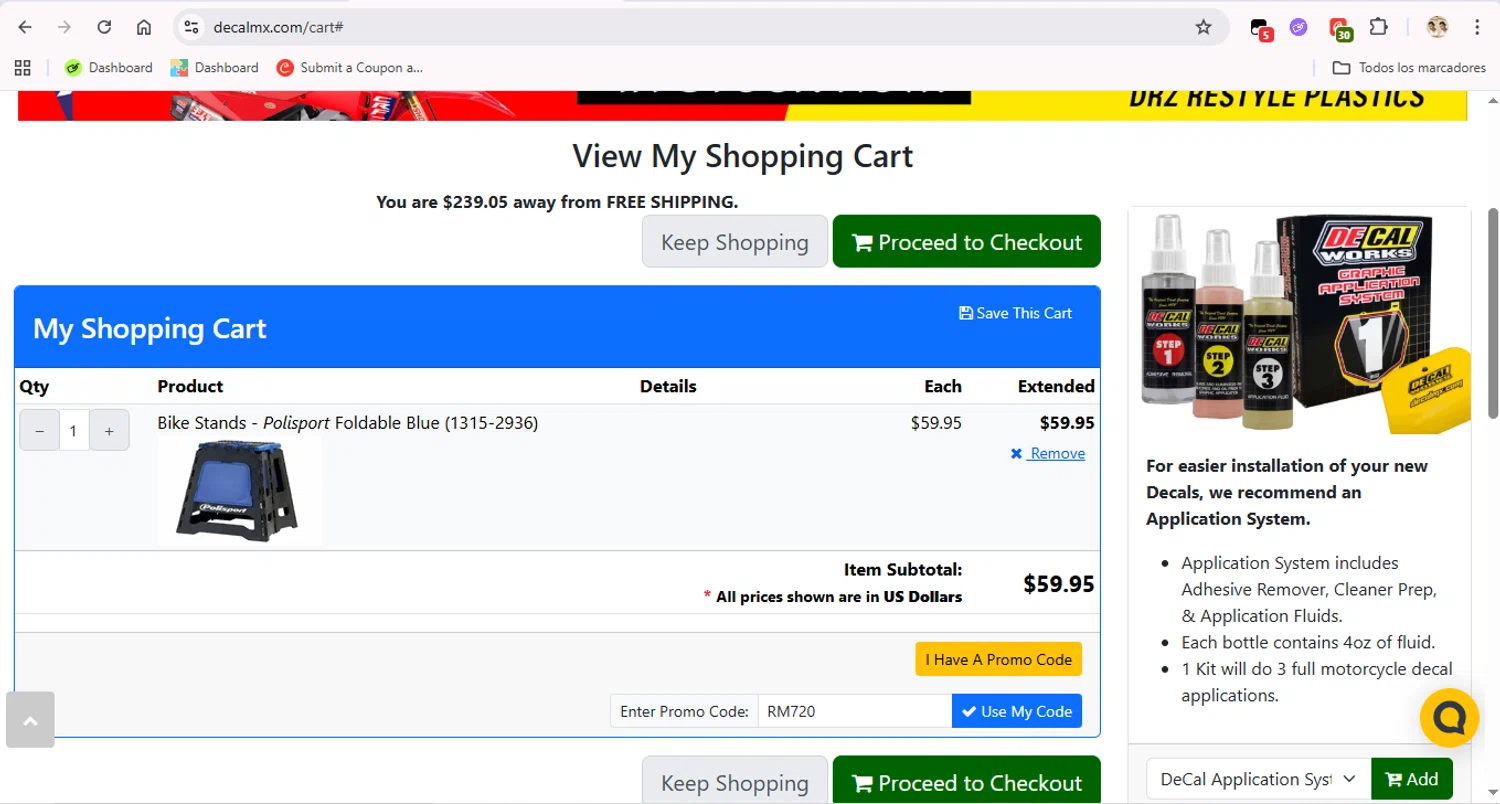Screen dimensions: 1500x804
Task: Click the free shipping notice text
Action: tap(557, 202)
